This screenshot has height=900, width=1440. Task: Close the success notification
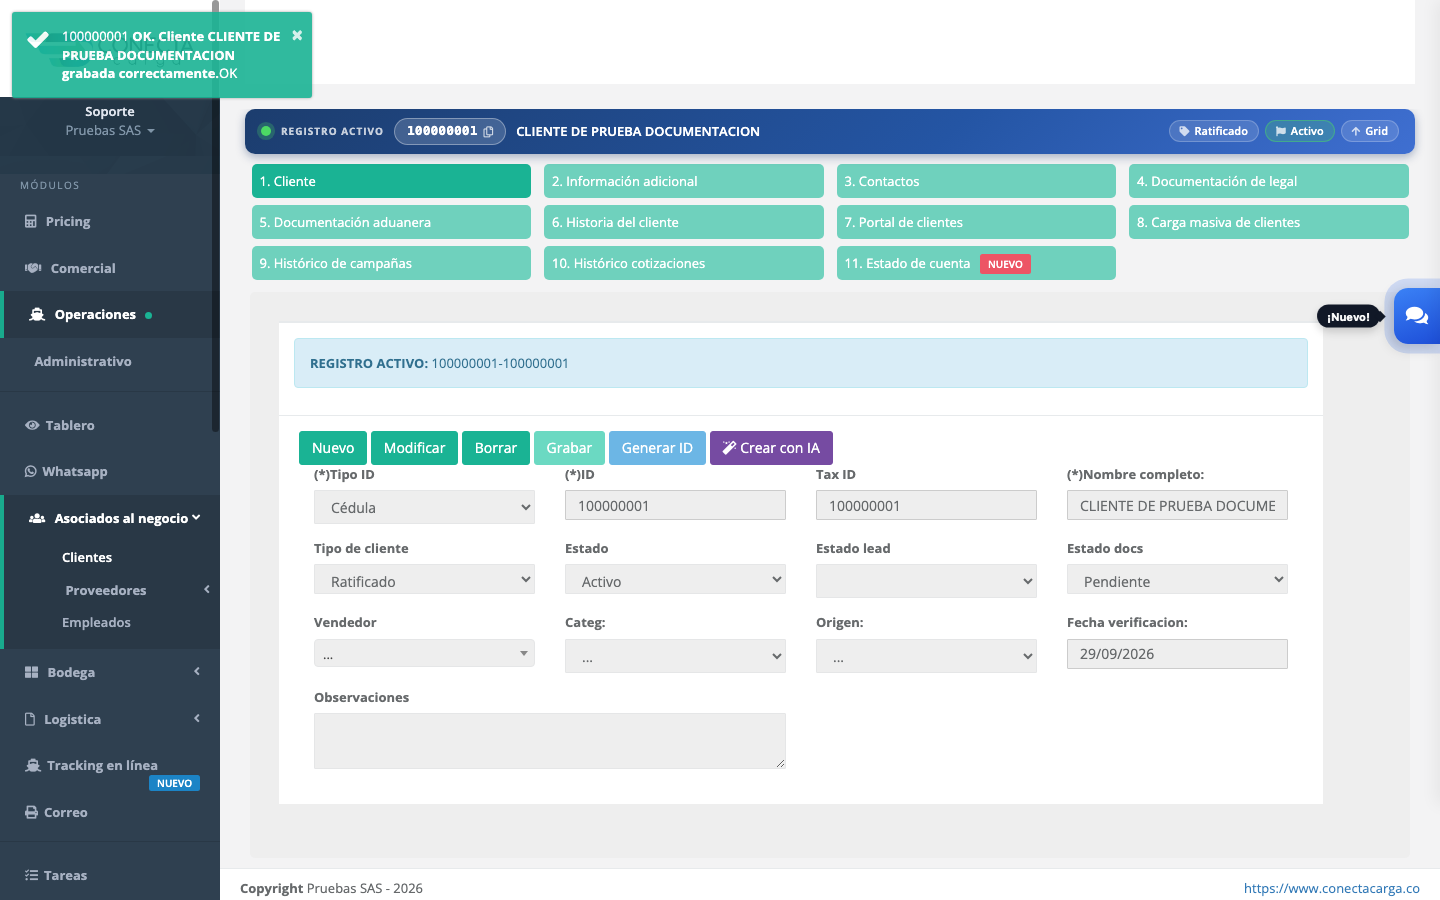point(297,35)
